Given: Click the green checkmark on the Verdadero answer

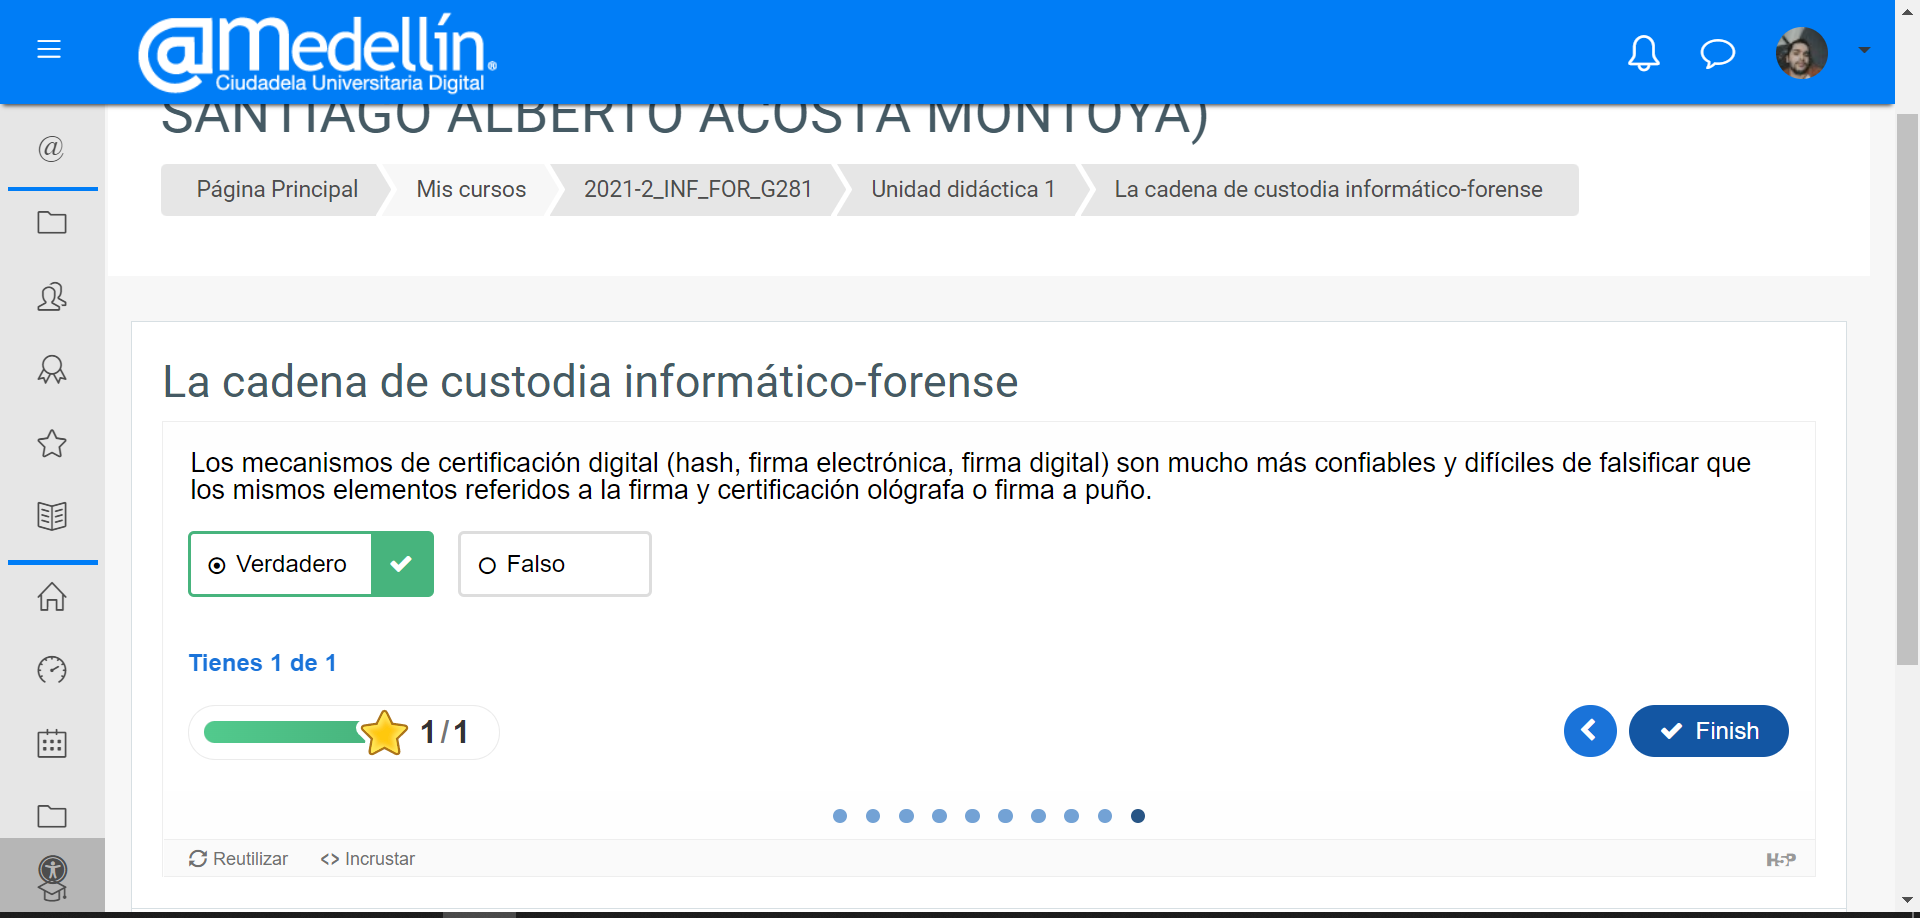Looking at the screenshot, I should click(x=402, y=564).
